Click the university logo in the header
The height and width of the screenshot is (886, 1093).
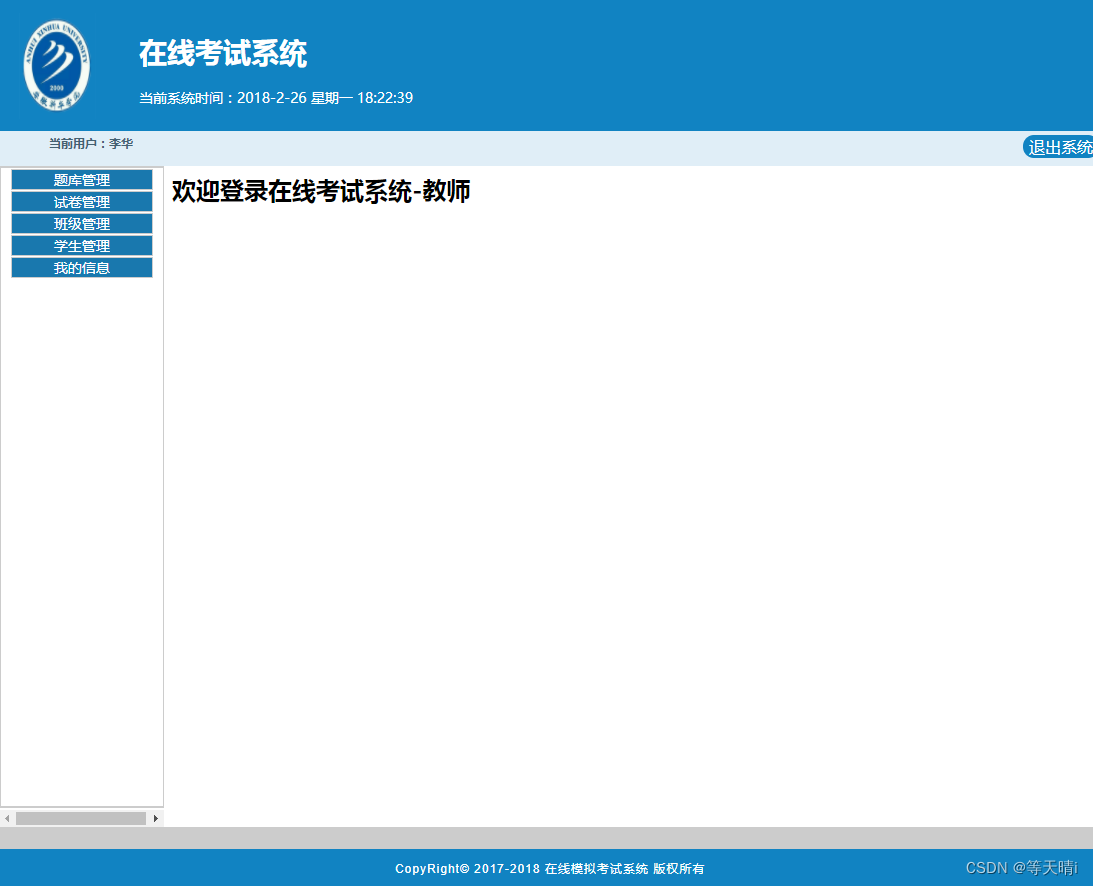click(x=55, y=64)
